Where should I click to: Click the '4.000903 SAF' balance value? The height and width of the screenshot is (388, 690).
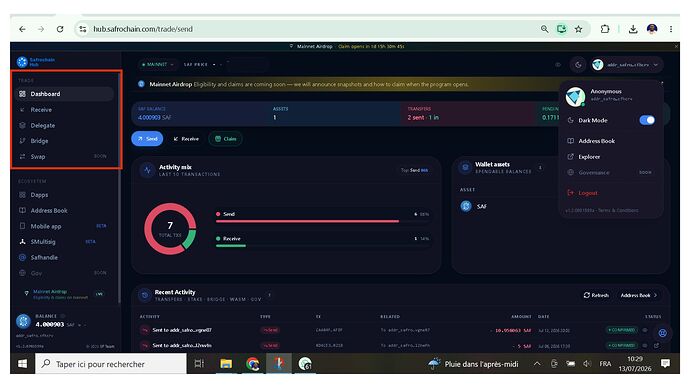[154, 117]
